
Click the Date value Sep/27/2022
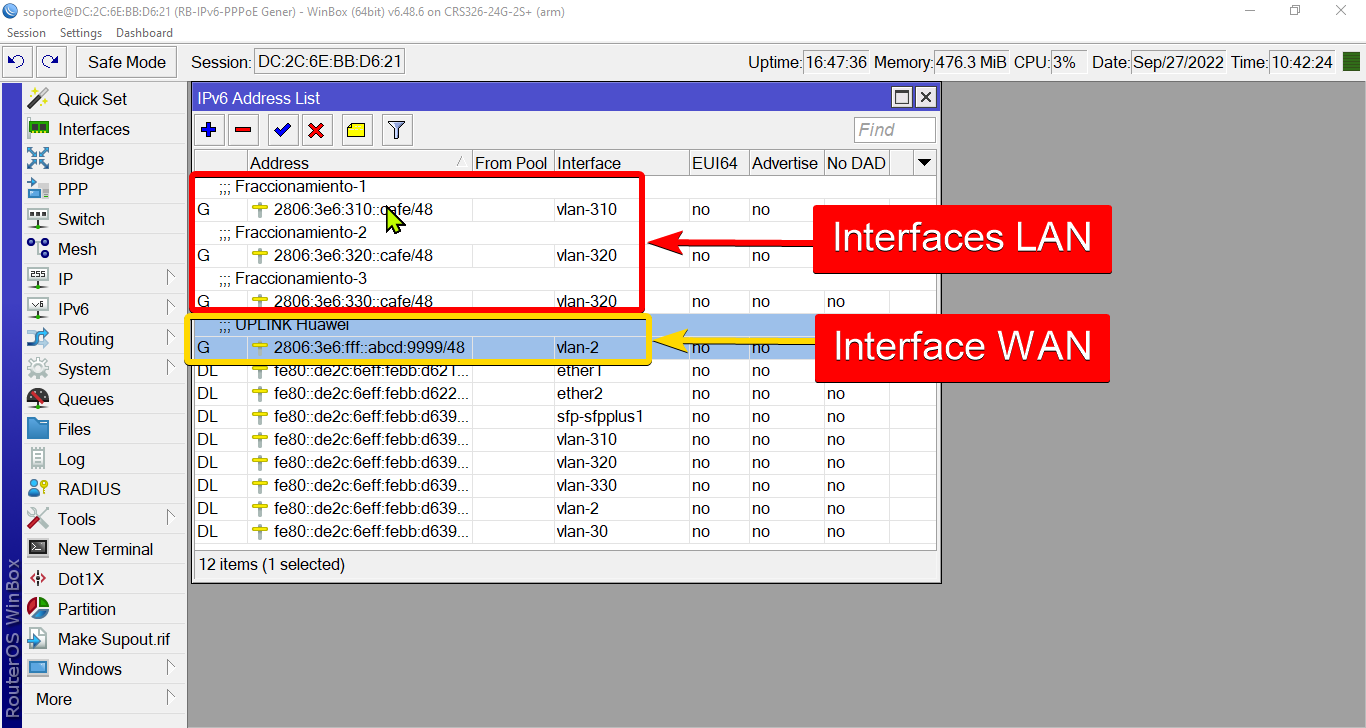1178,62
